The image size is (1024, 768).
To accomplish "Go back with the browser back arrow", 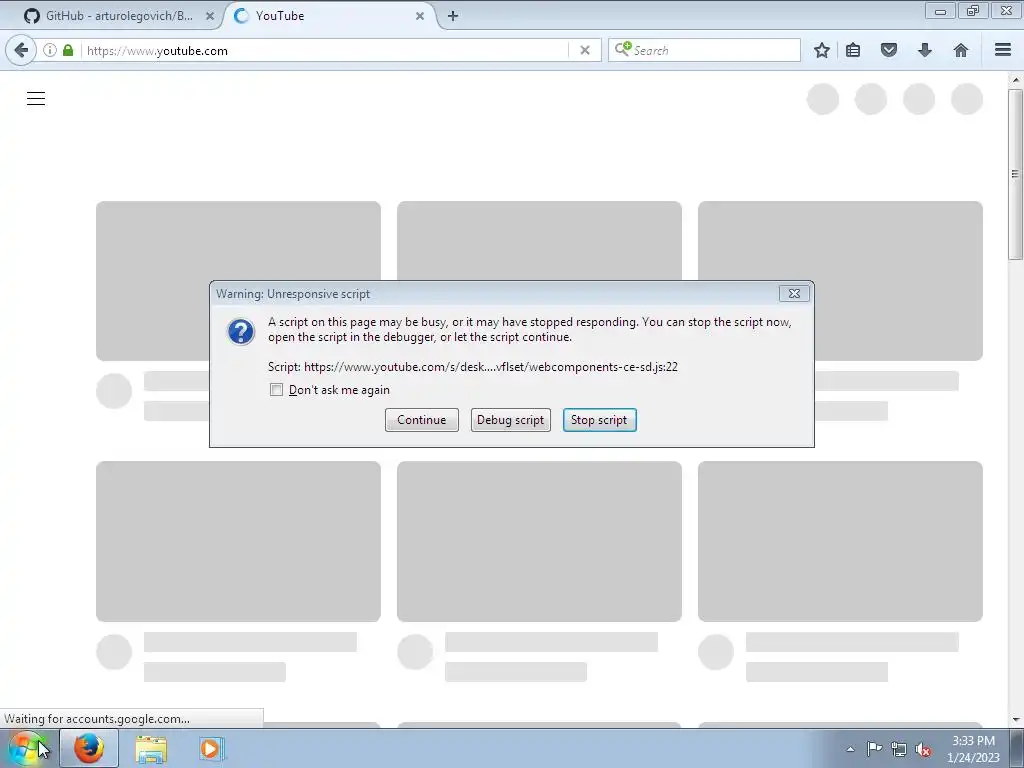I will 21,50.
